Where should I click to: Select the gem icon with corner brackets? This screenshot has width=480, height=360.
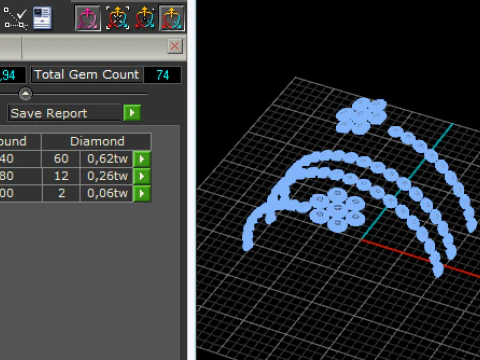[x=118, y=18]
